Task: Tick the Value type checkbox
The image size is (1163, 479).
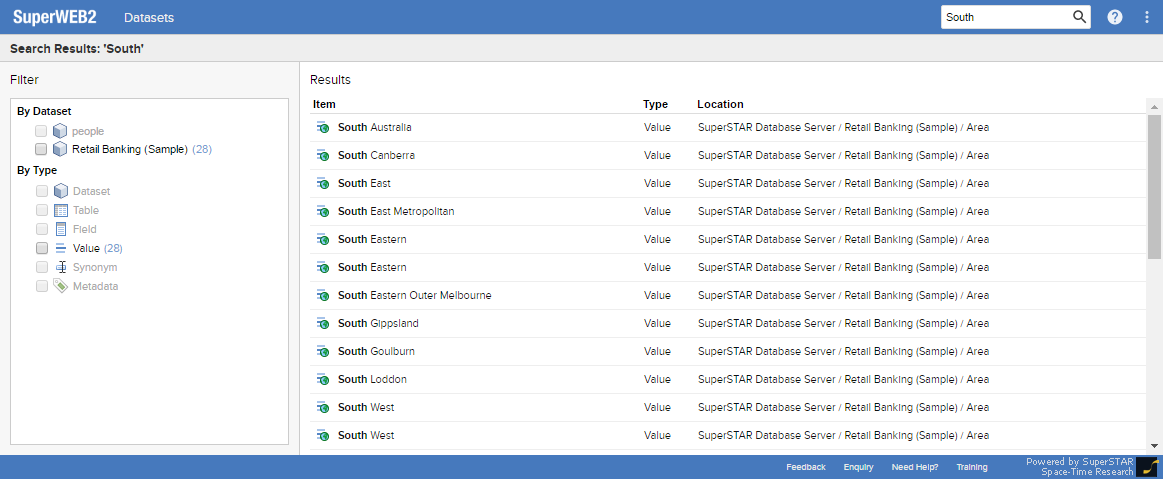Action: (42, 248)
